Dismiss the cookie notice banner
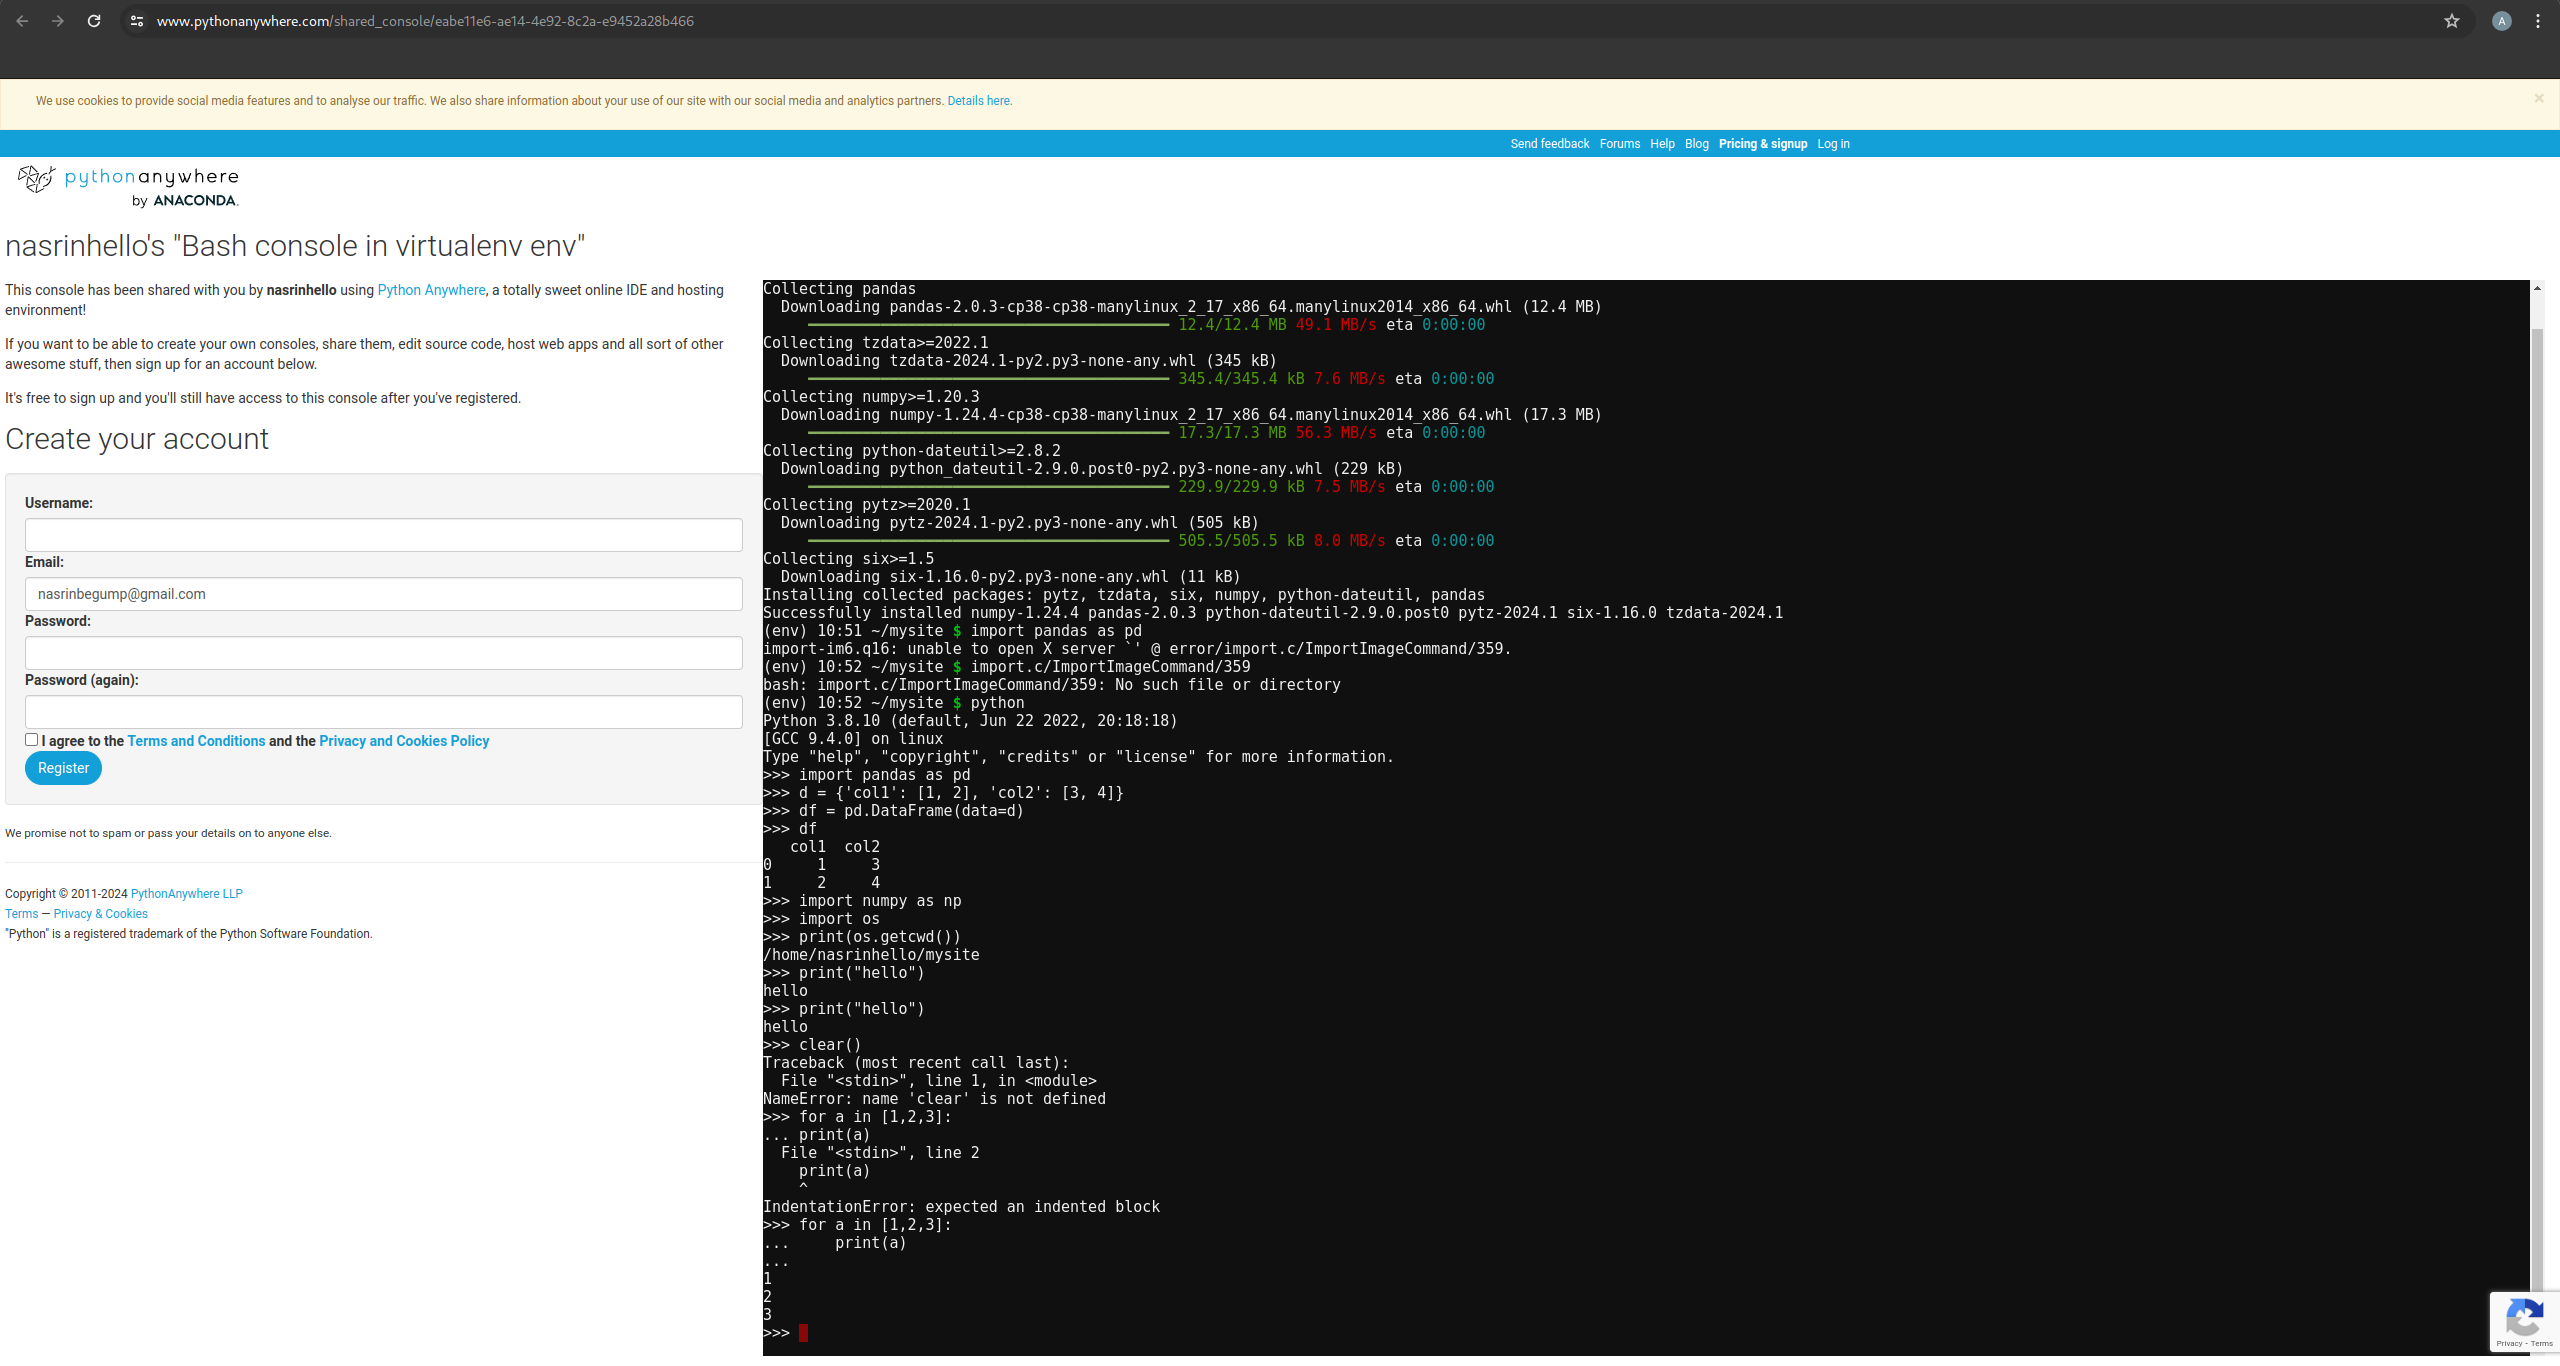 2538,98
